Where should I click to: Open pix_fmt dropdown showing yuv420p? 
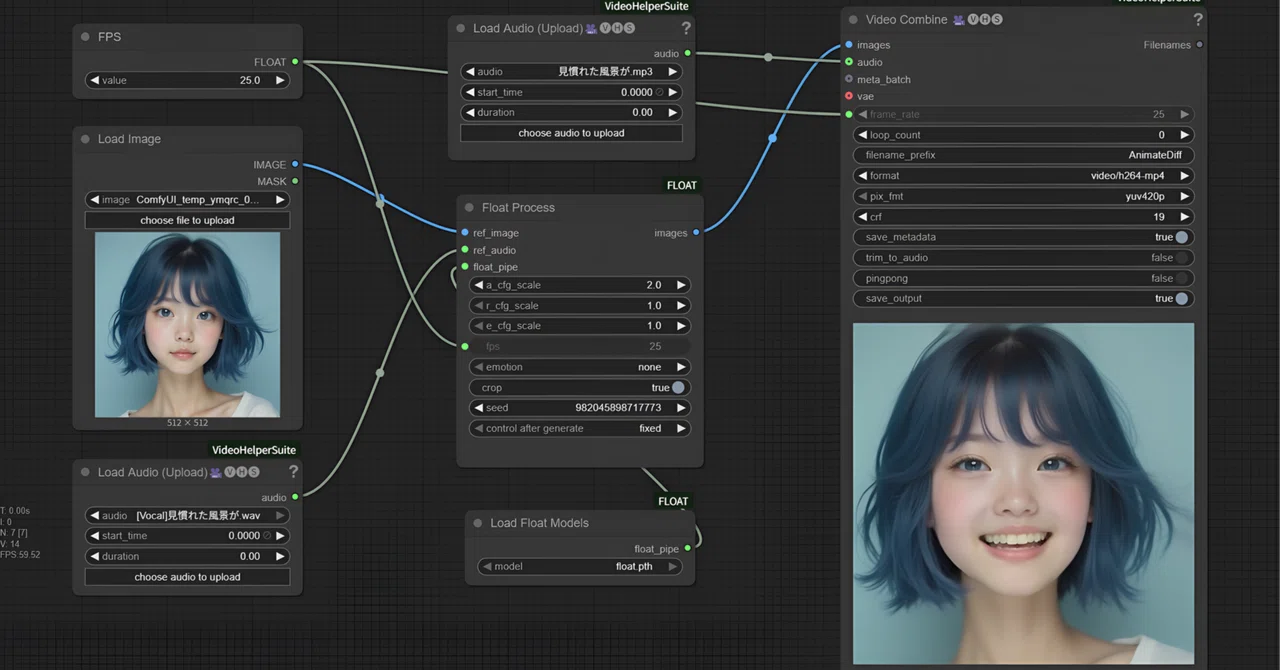[1023, 196]
